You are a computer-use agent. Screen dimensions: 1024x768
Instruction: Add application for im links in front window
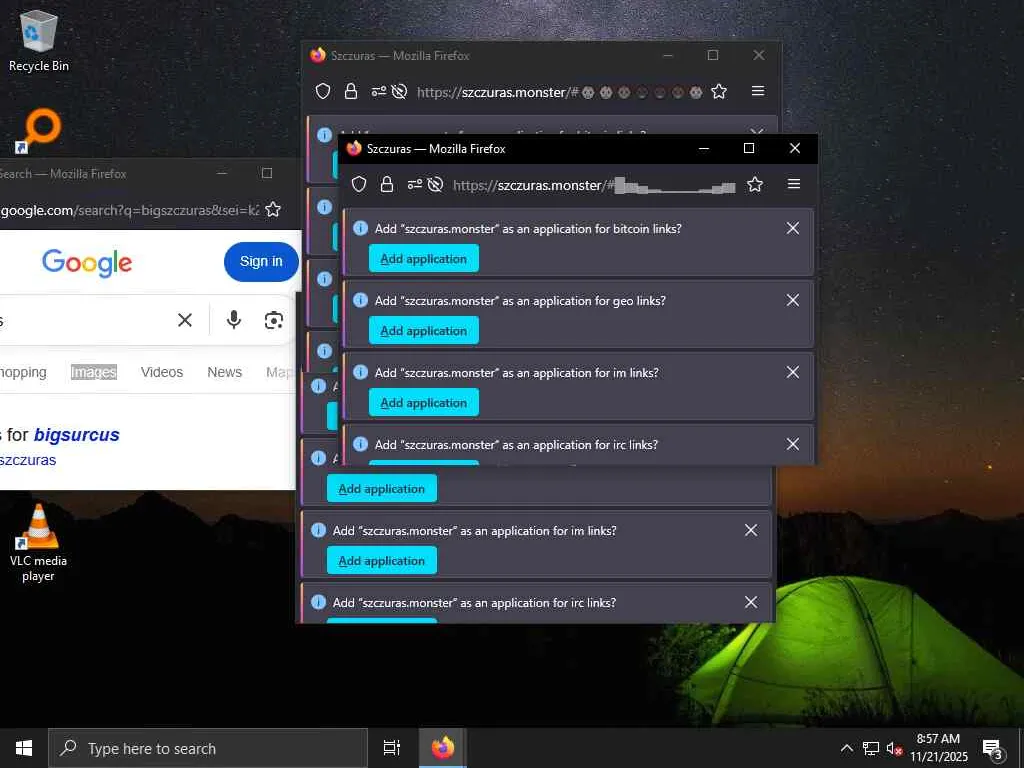click(424, 402)
